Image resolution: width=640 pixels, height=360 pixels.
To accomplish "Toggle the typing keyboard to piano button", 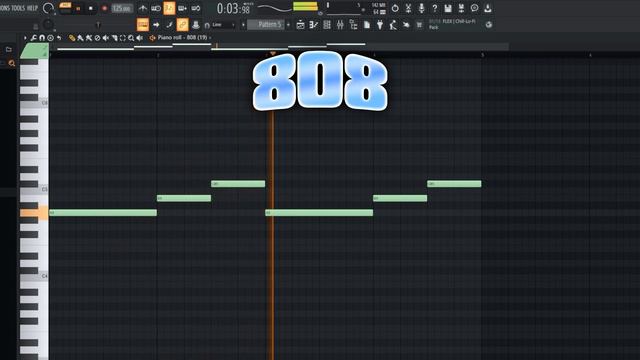I will coord(143,25).
